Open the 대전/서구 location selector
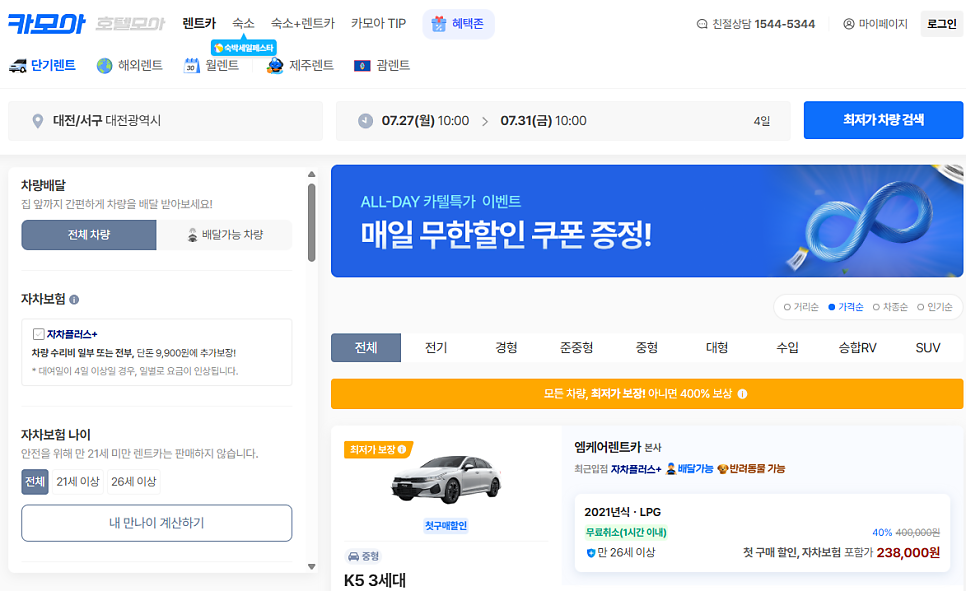966x591 pixels. [x=165, y=121]
